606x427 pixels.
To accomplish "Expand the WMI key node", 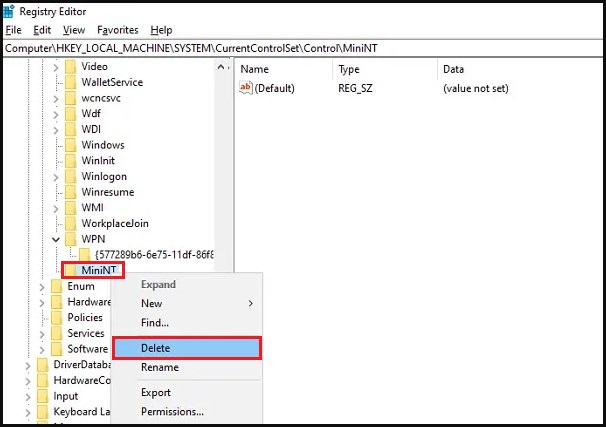I will pyautogui.click(x=56, y=207).
